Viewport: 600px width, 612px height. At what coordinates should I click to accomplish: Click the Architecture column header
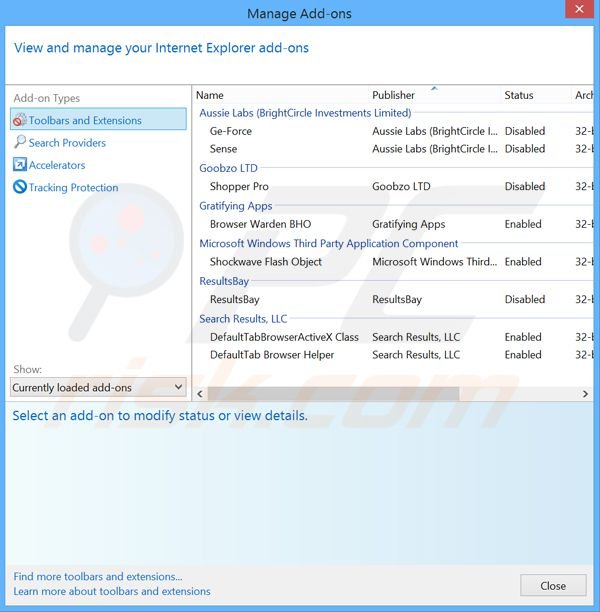click(583, 95)
